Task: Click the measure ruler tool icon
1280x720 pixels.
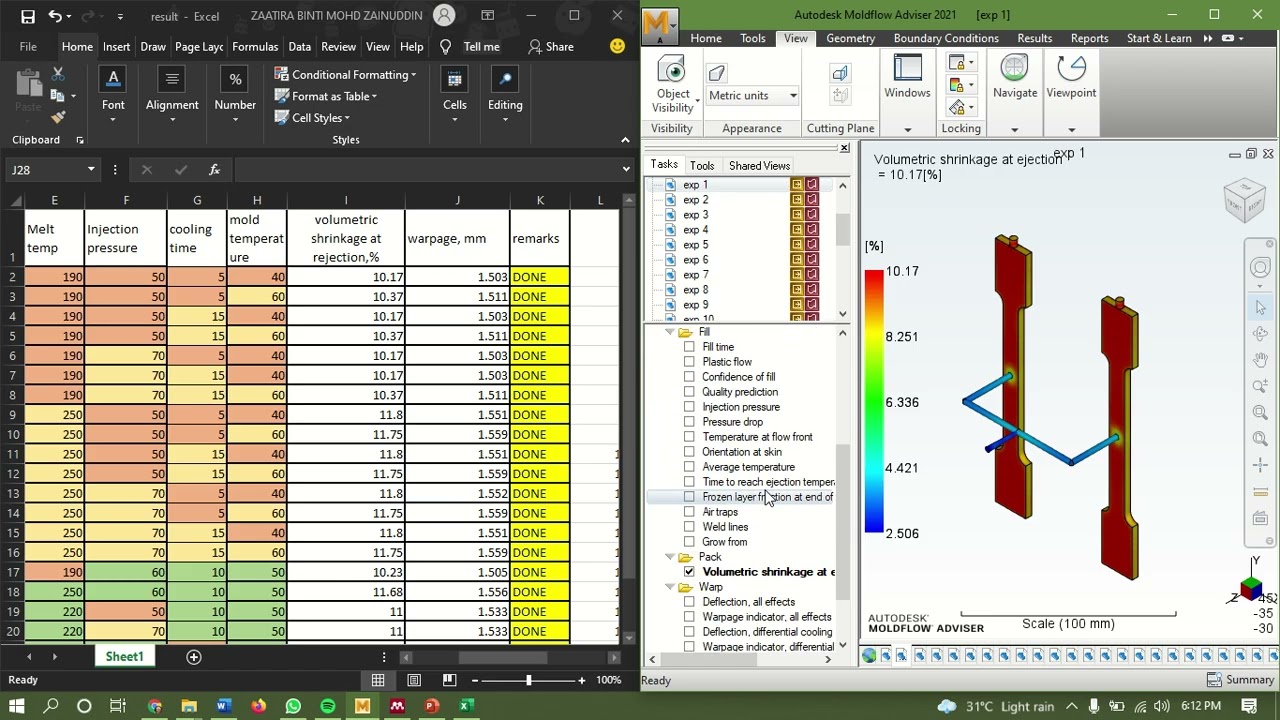Action: point(1260,491)
